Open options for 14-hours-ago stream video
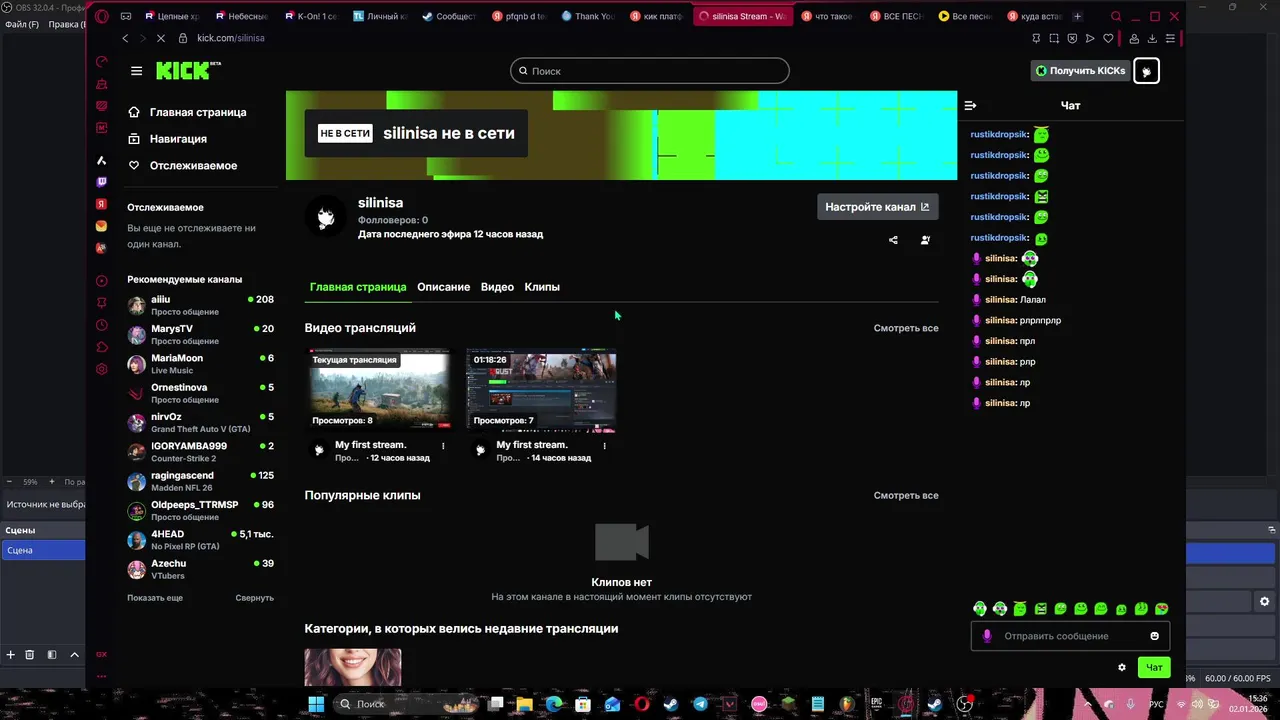The height and width of the screenshot is (720, 1280). [605, 446]
